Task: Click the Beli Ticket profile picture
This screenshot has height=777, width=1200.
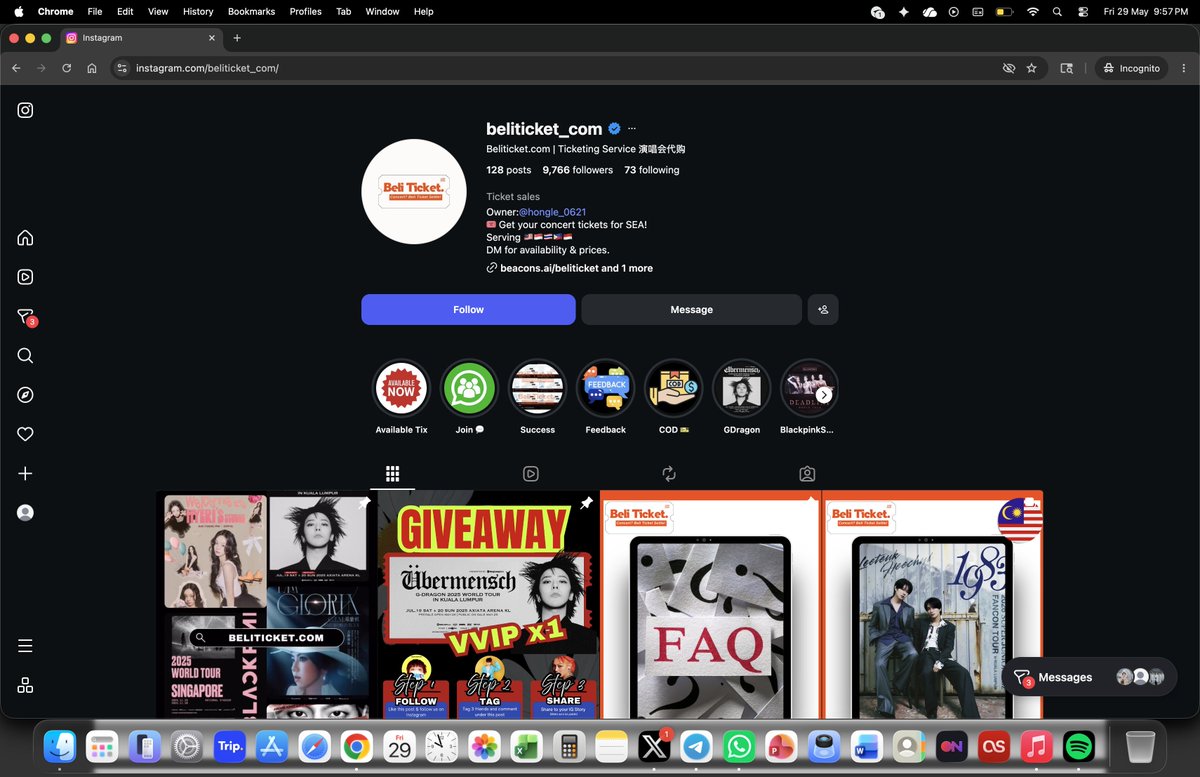Action: pos(414,192)
